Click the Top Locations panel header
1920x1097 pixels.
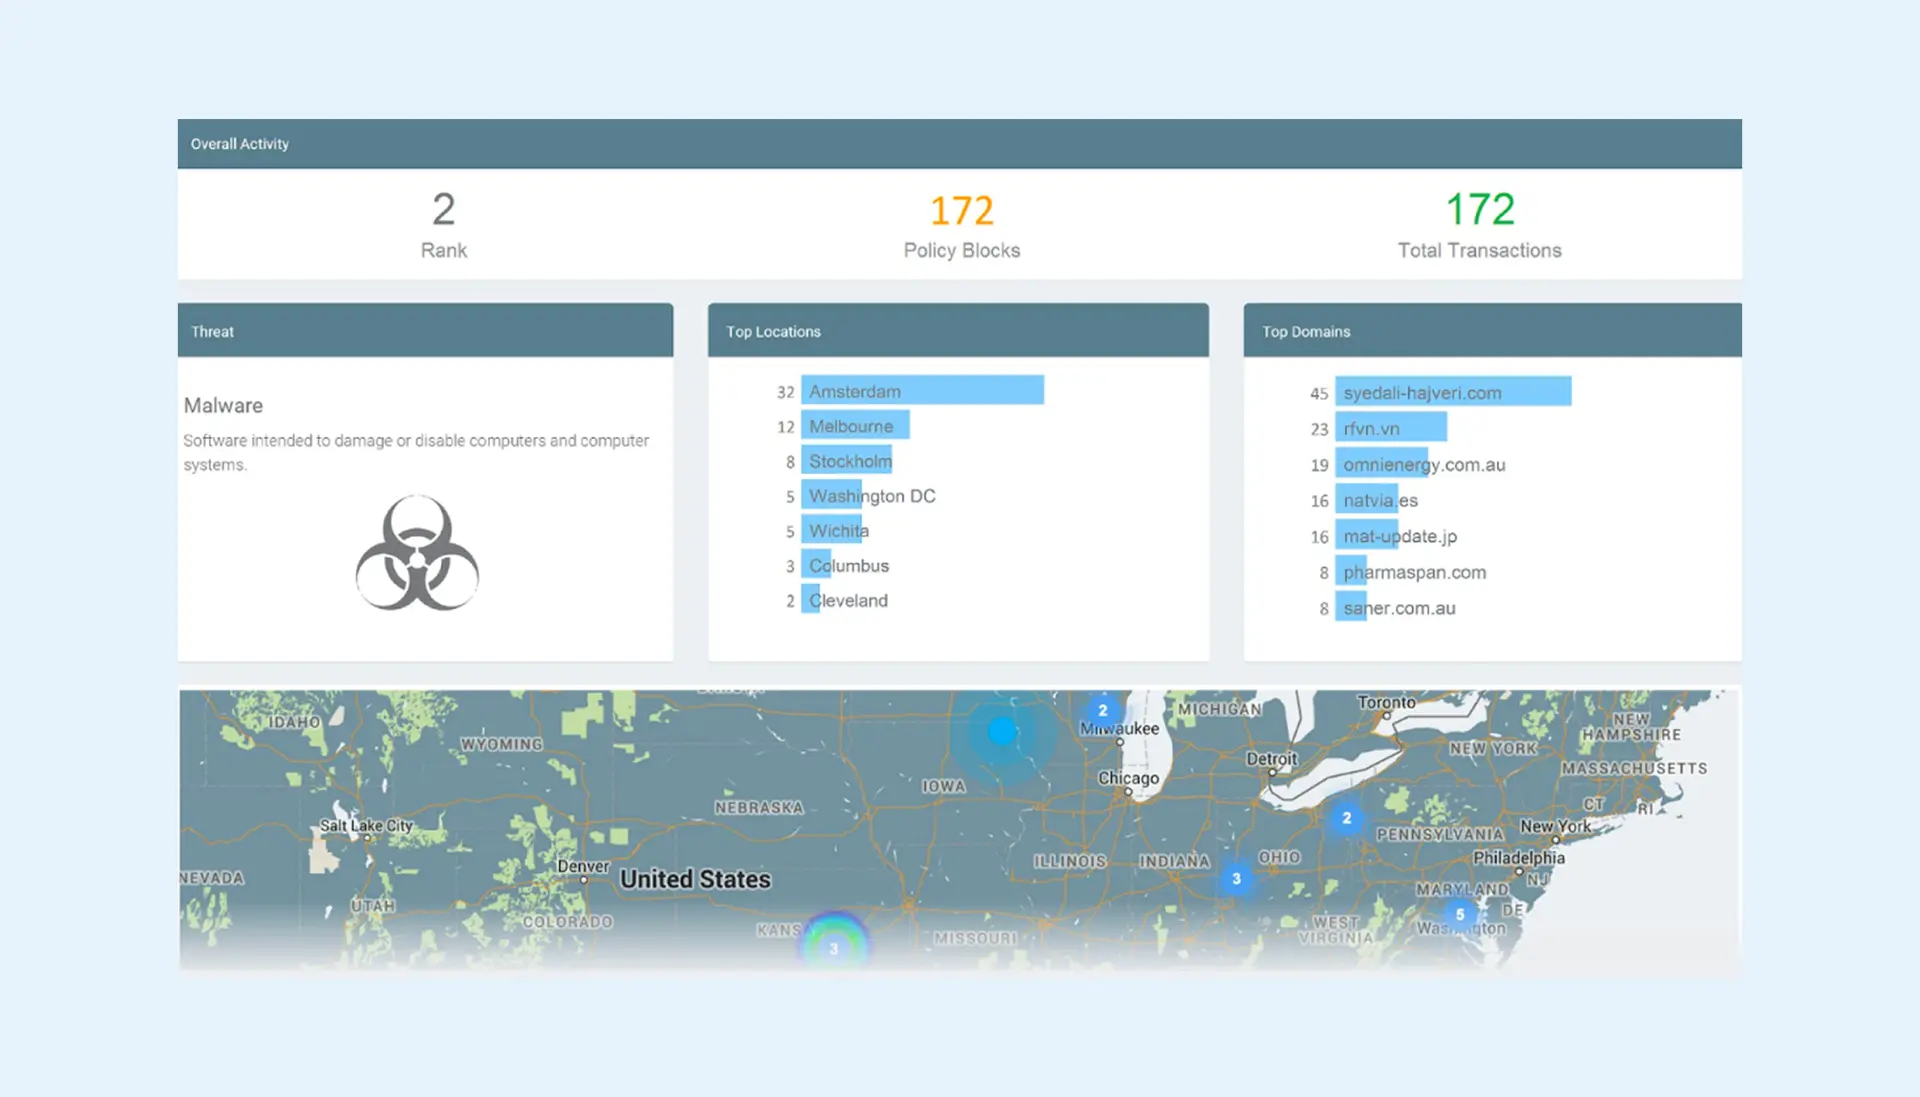[x=958, y=331]
